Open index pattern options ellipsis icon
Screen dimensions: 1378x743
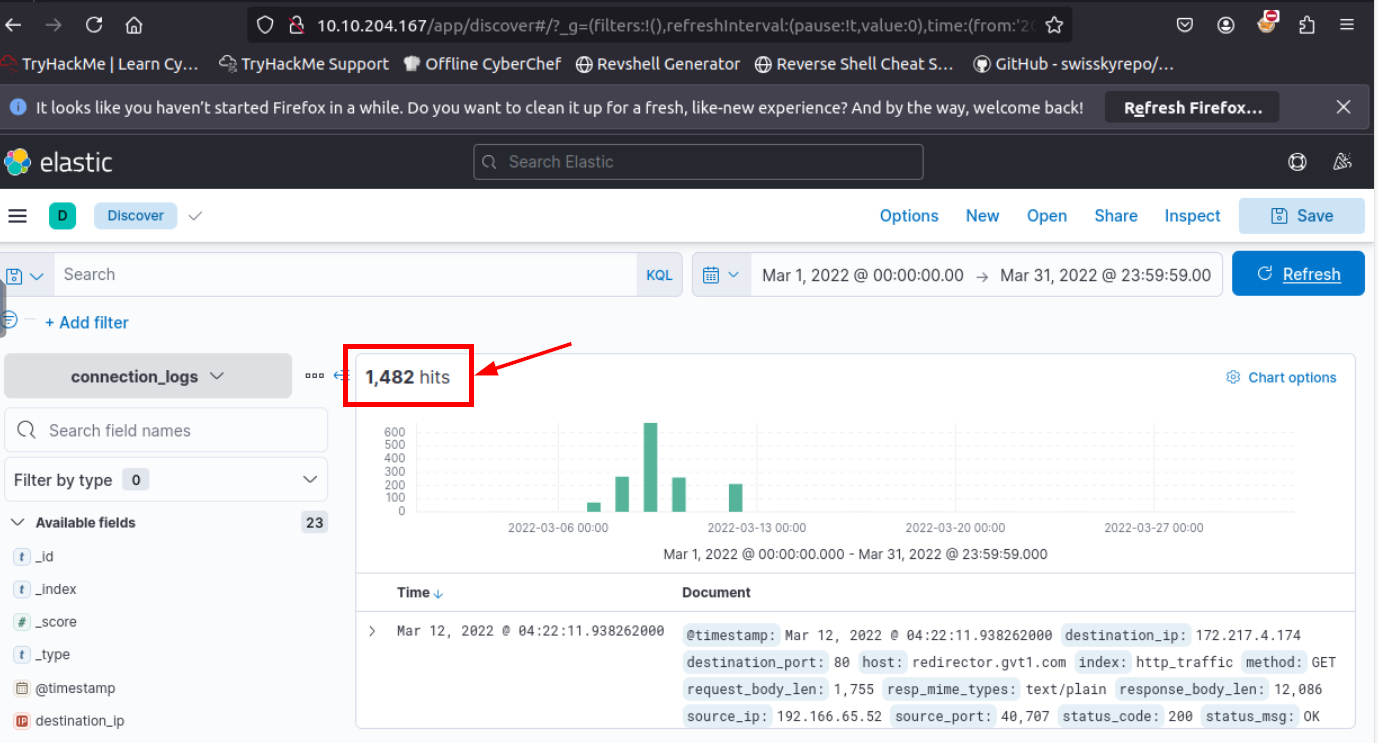(314, 376)
